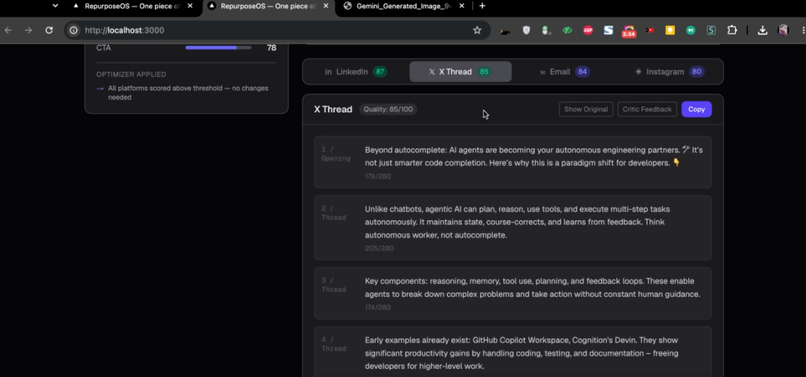
Task: Close the Gemini_Generated_Image tab
Action: (x=462, y=6)
